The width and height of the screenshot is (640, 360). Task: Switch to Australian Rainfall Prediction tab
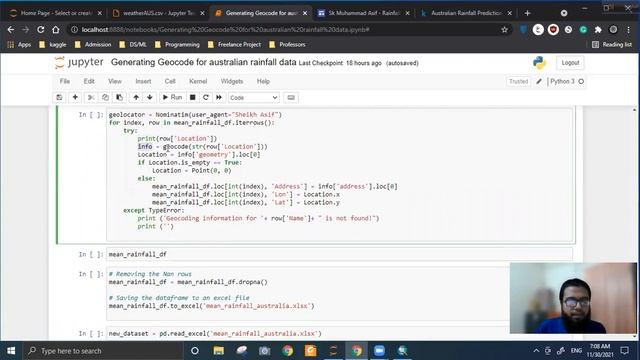click(466, 13)
